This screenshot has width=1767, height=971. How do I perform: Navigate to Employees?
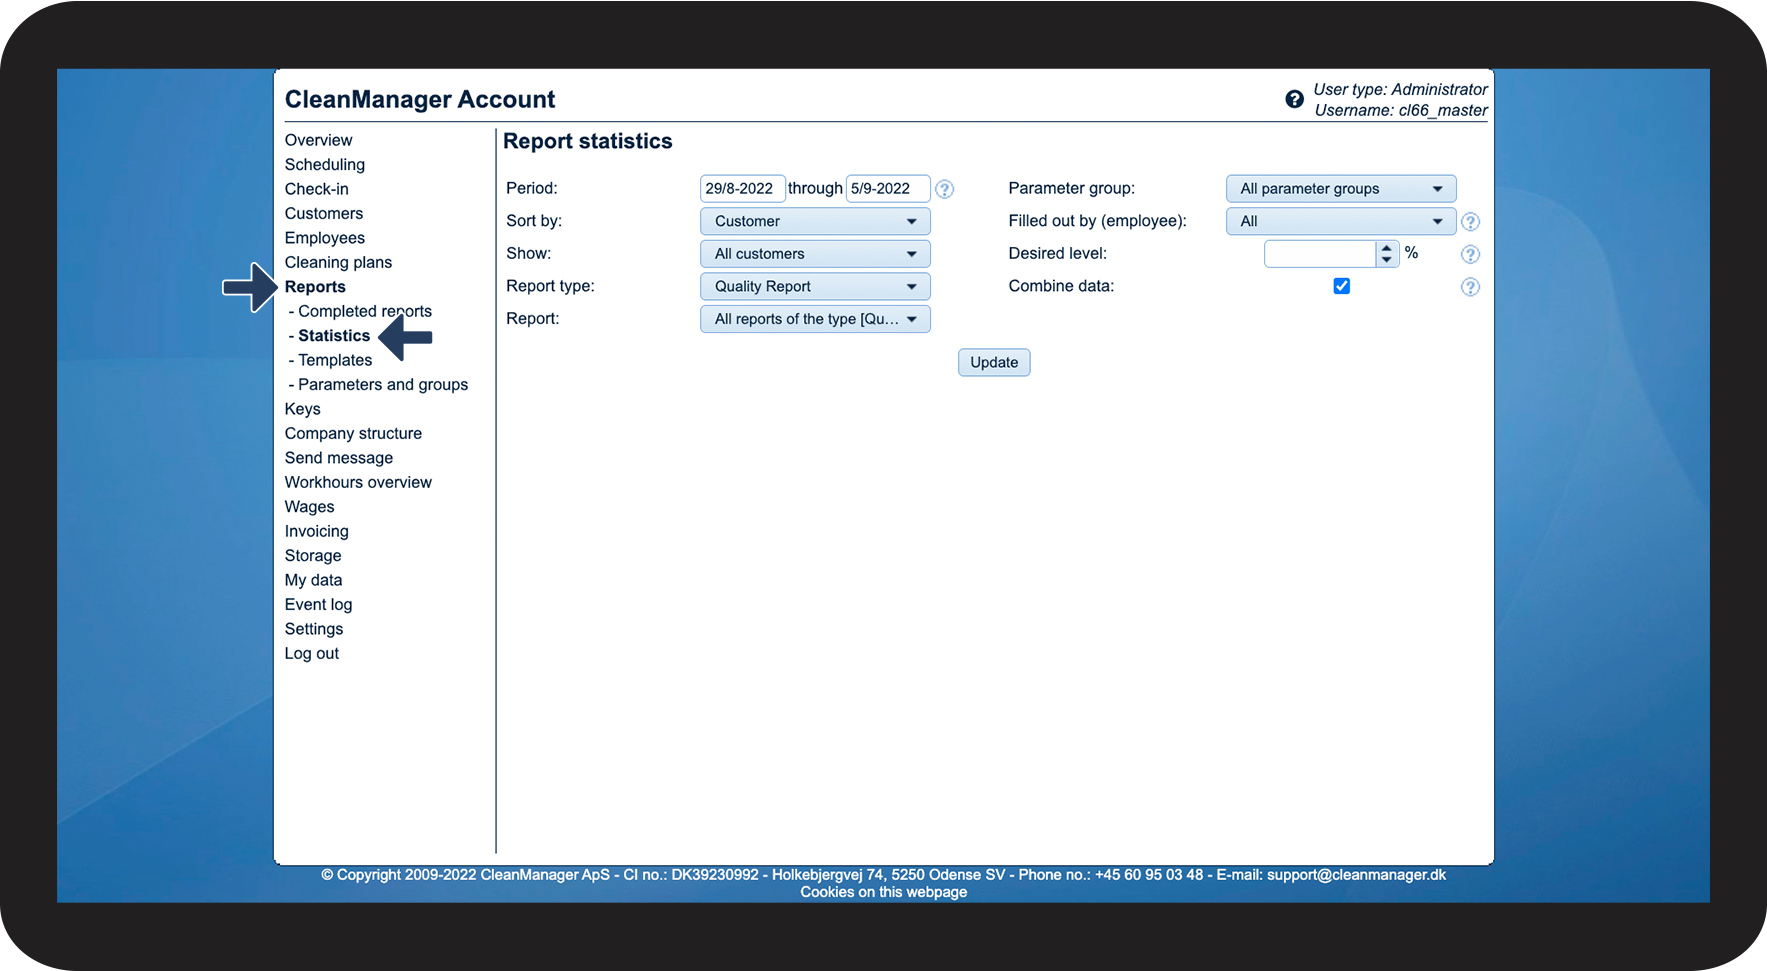click(x=325, y=238)
